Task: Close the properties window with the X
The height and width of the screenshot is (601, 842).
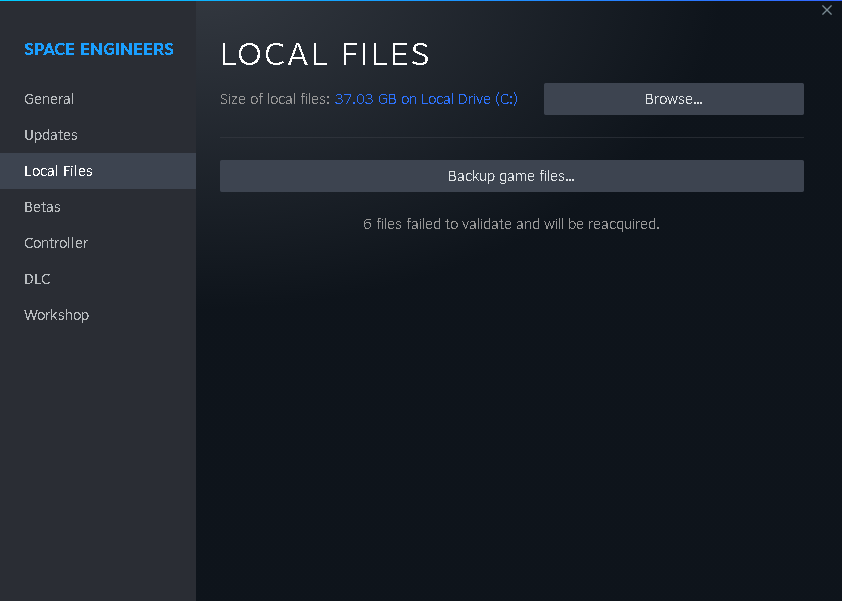Action: click(827, 10)
